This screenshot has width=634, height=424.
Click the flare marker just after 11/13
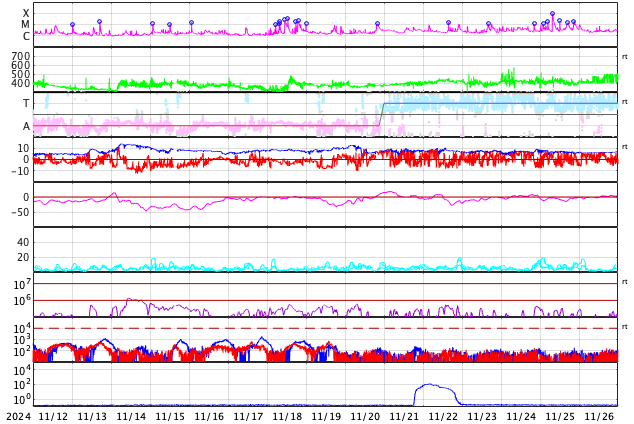click(x=99, y=22)
